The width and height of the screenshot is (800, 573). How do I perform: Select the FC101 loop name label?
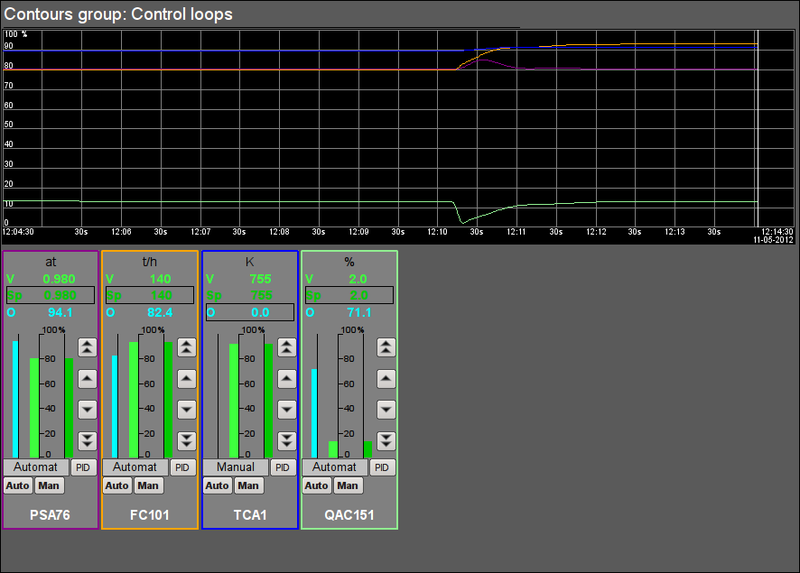pyautogui.click(x=149, y=515)
